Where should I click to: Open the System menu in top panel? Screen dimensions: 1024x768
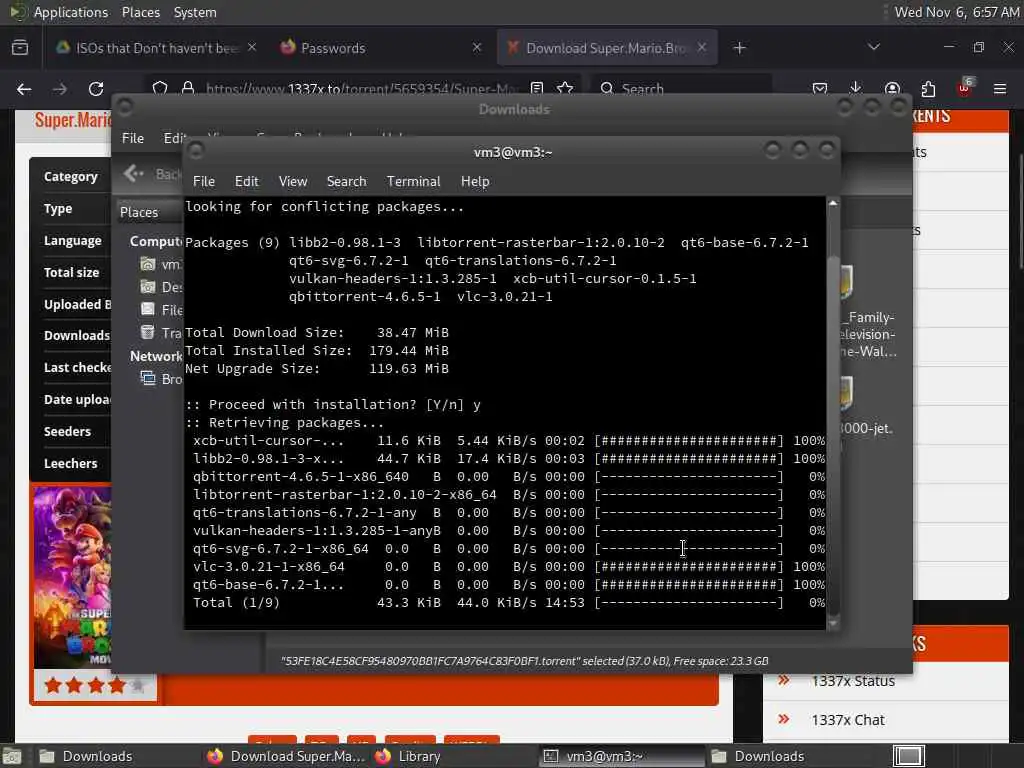pos(195,12)
